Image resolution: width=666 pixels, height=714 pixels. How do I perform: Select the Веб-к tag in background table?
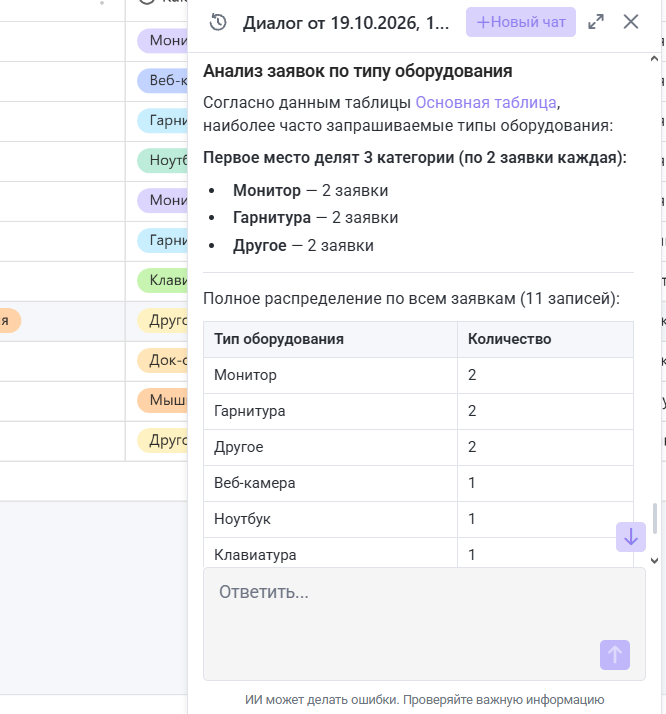tap(163, 81)
